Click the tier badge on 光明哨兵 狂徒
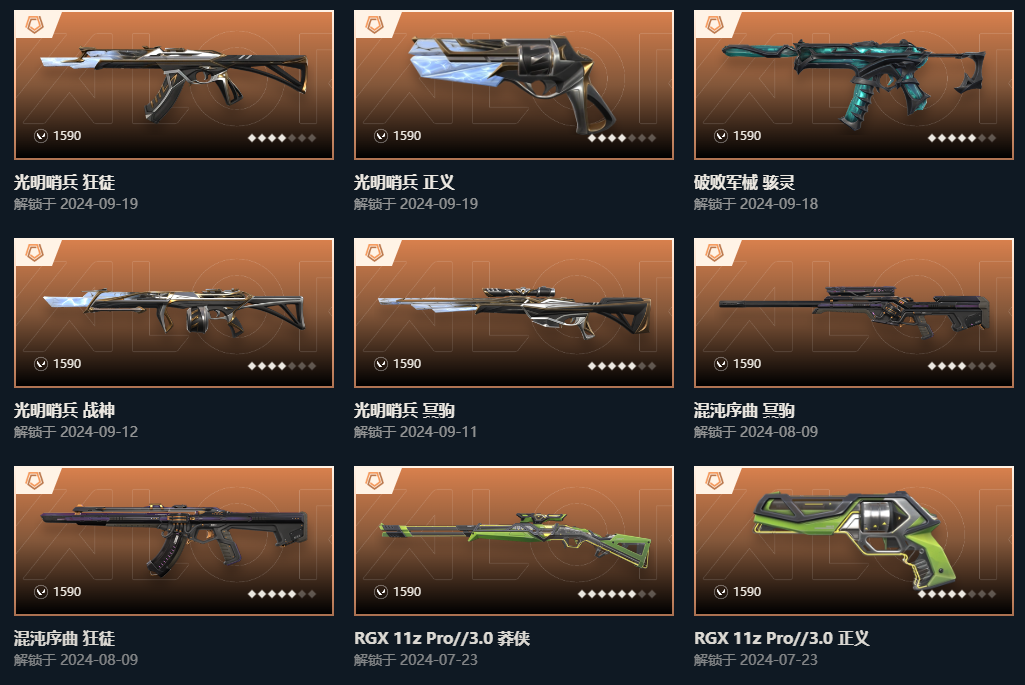 click(x=35, y=25)
